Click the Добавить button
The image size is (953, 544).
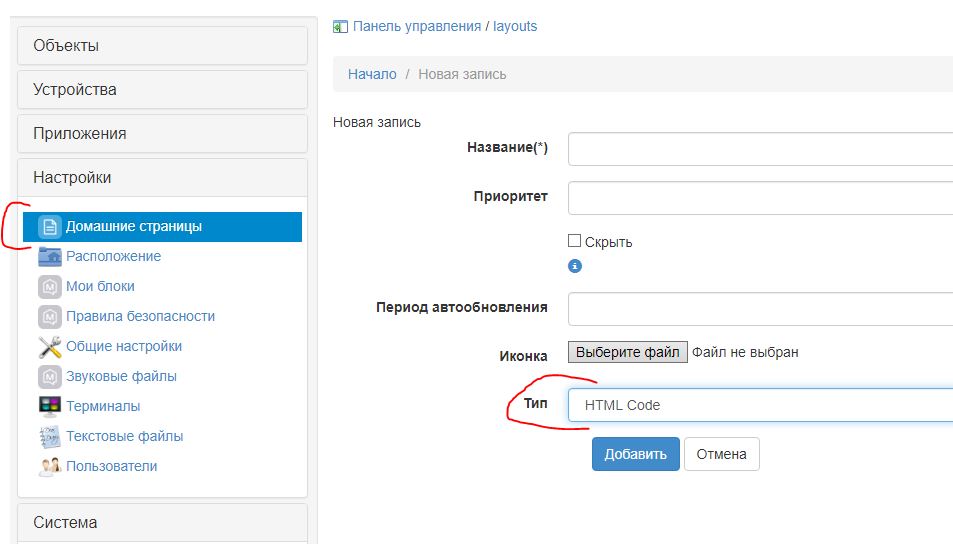636,454
